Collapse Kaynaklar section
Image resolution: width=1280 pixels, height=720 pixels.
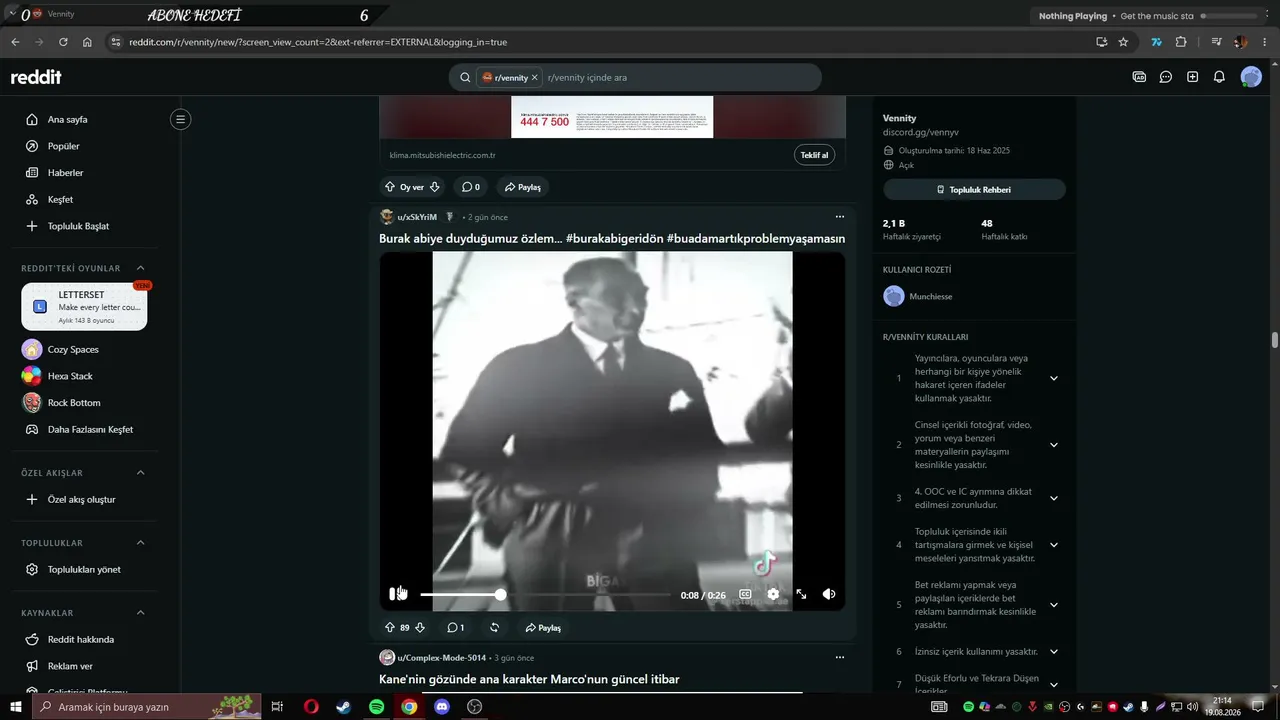click(x=140, y=612)
